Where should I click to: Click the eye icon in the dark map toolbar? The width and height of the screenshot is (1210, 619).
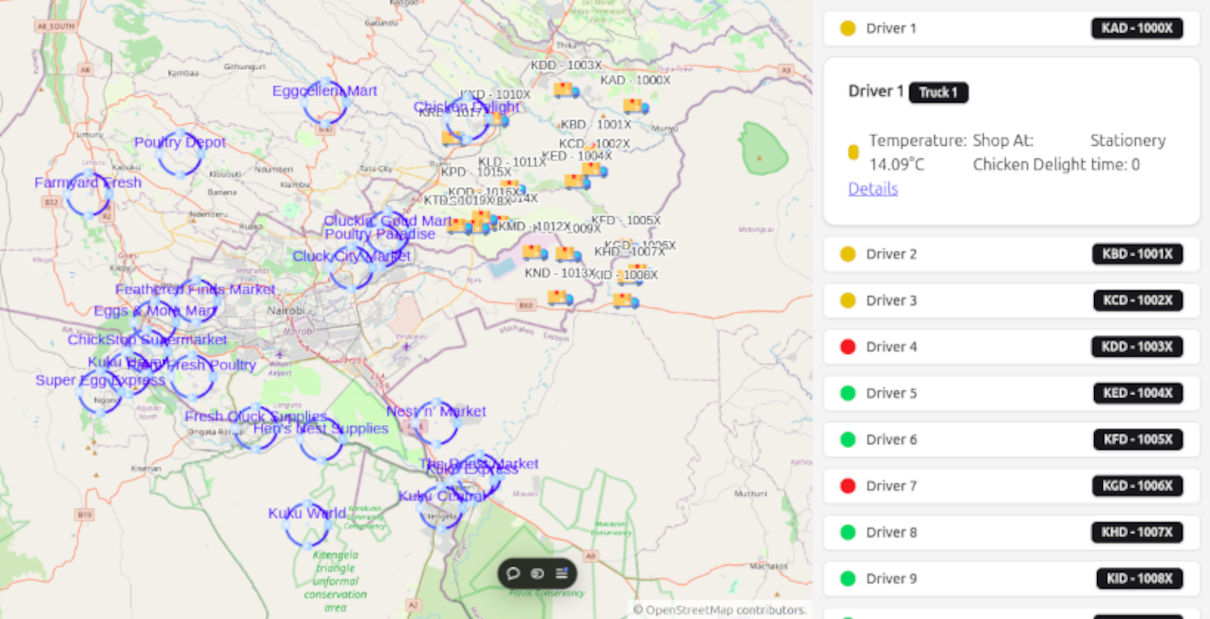(x=537, y=573)
